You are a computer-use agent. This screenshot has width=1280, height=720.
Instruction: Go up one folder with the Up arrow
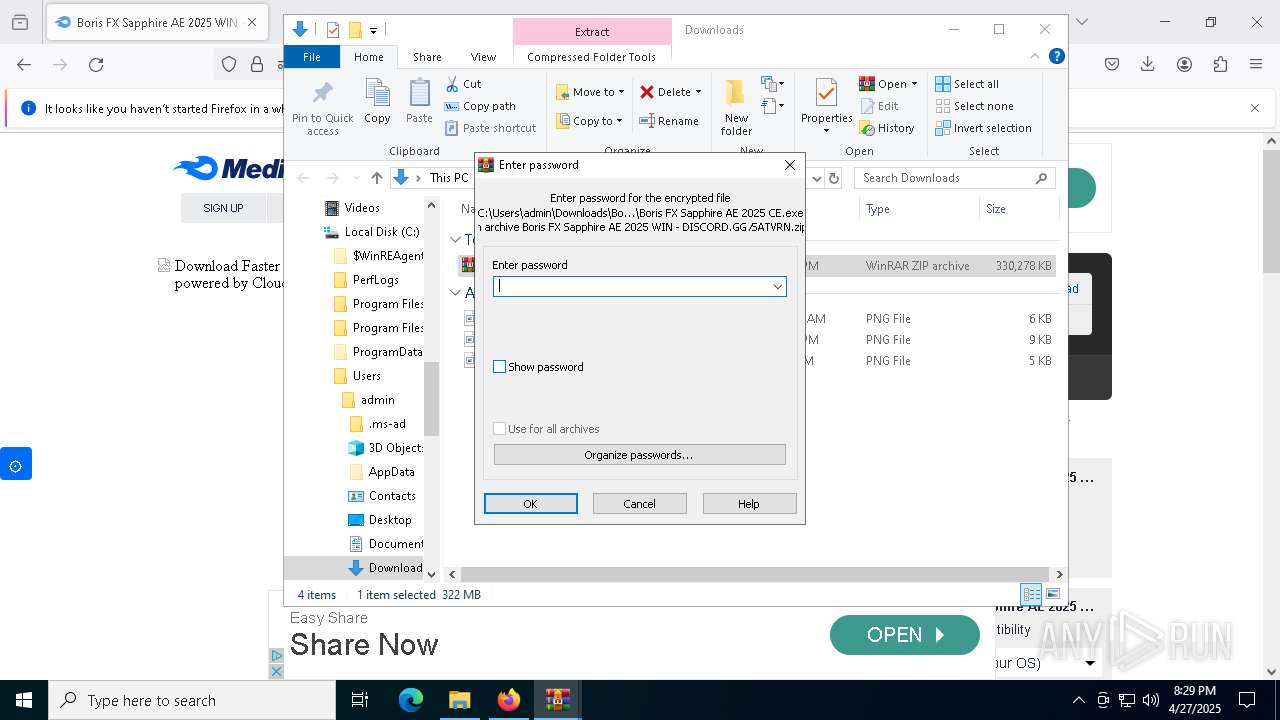[x=376, y=178]
